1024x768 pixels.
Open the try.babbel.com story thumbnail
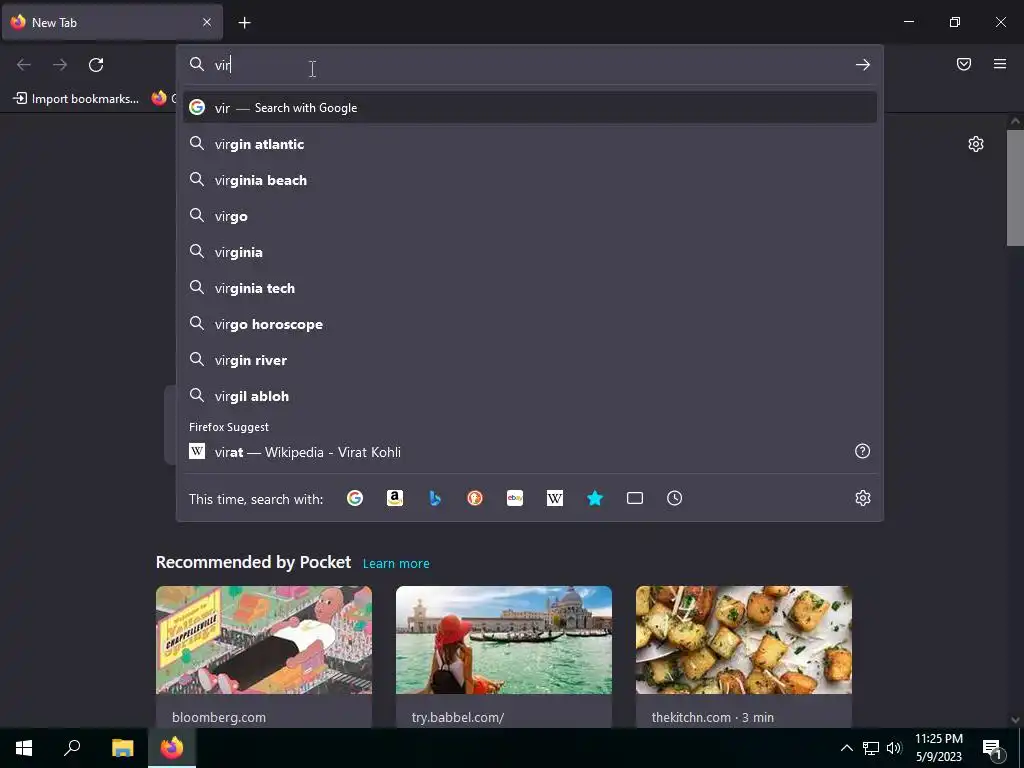(x=504, y=640)
